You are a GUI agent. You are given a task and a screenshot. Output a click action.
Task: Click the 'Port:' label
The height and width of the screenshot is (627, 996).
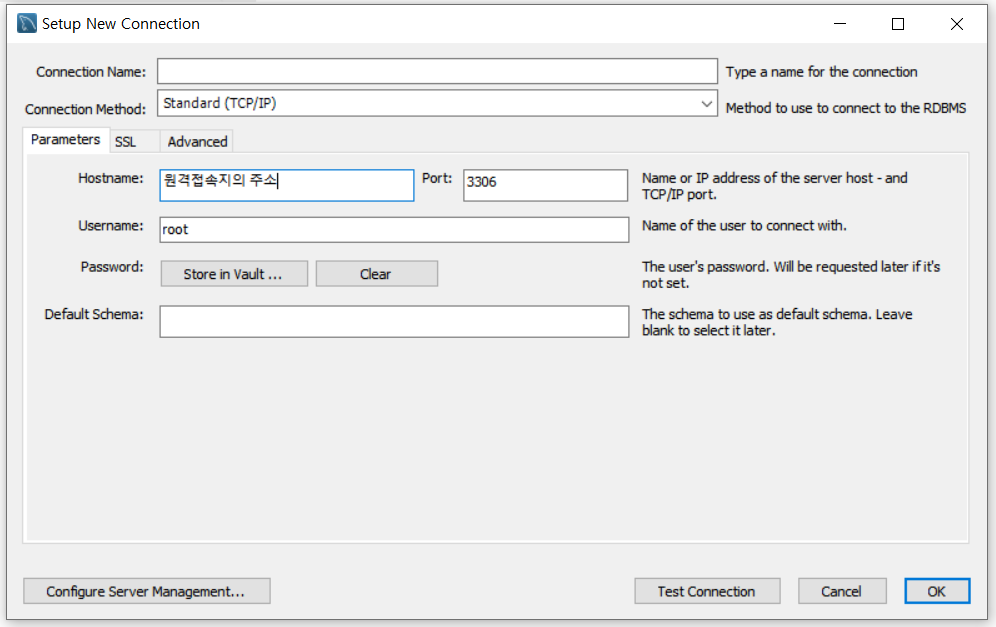click(437, 179)
